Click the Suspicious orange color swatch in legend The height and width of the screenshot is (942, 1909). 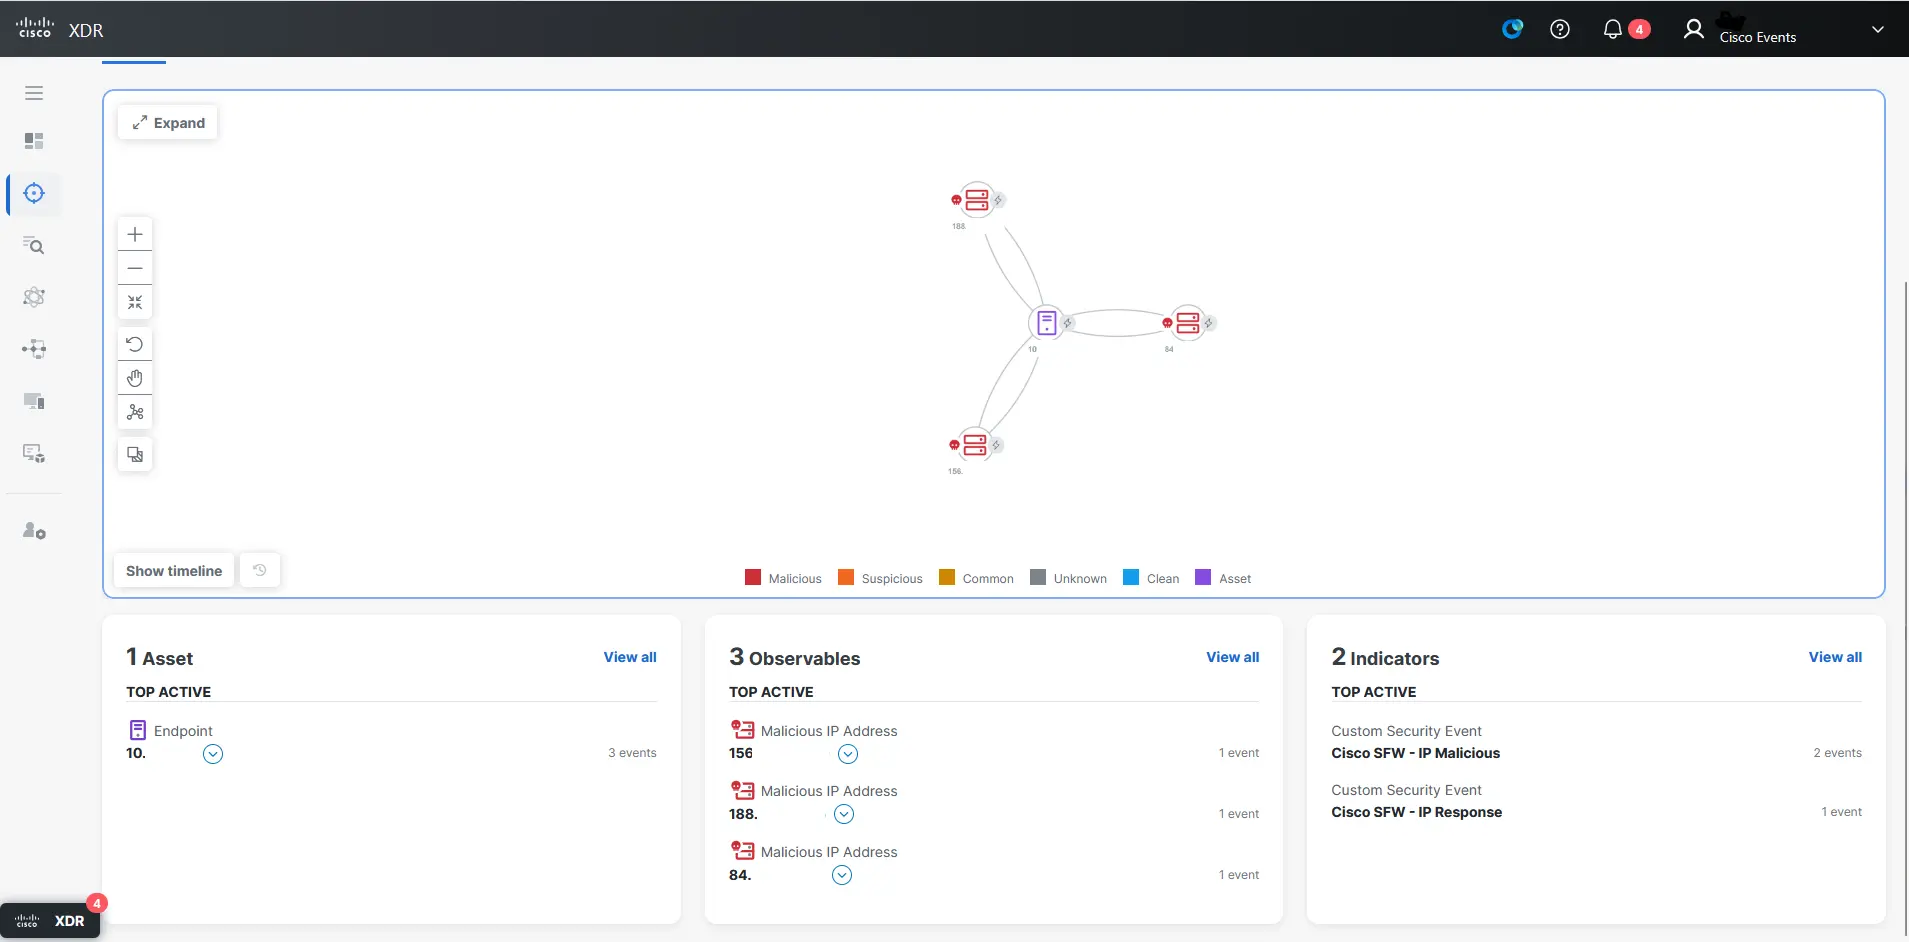845,578
